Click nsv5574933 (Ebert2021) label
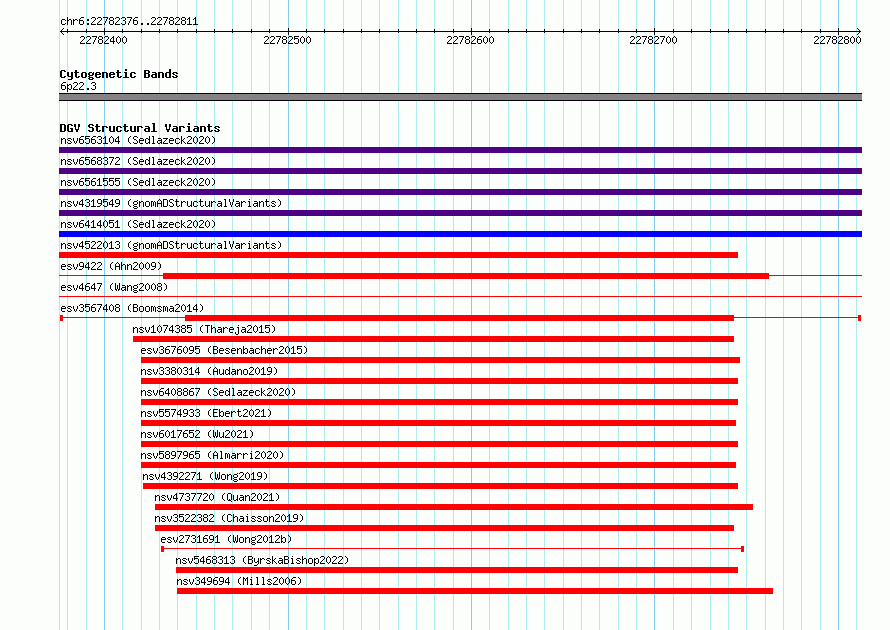The image size is (890, 630). 206,413
